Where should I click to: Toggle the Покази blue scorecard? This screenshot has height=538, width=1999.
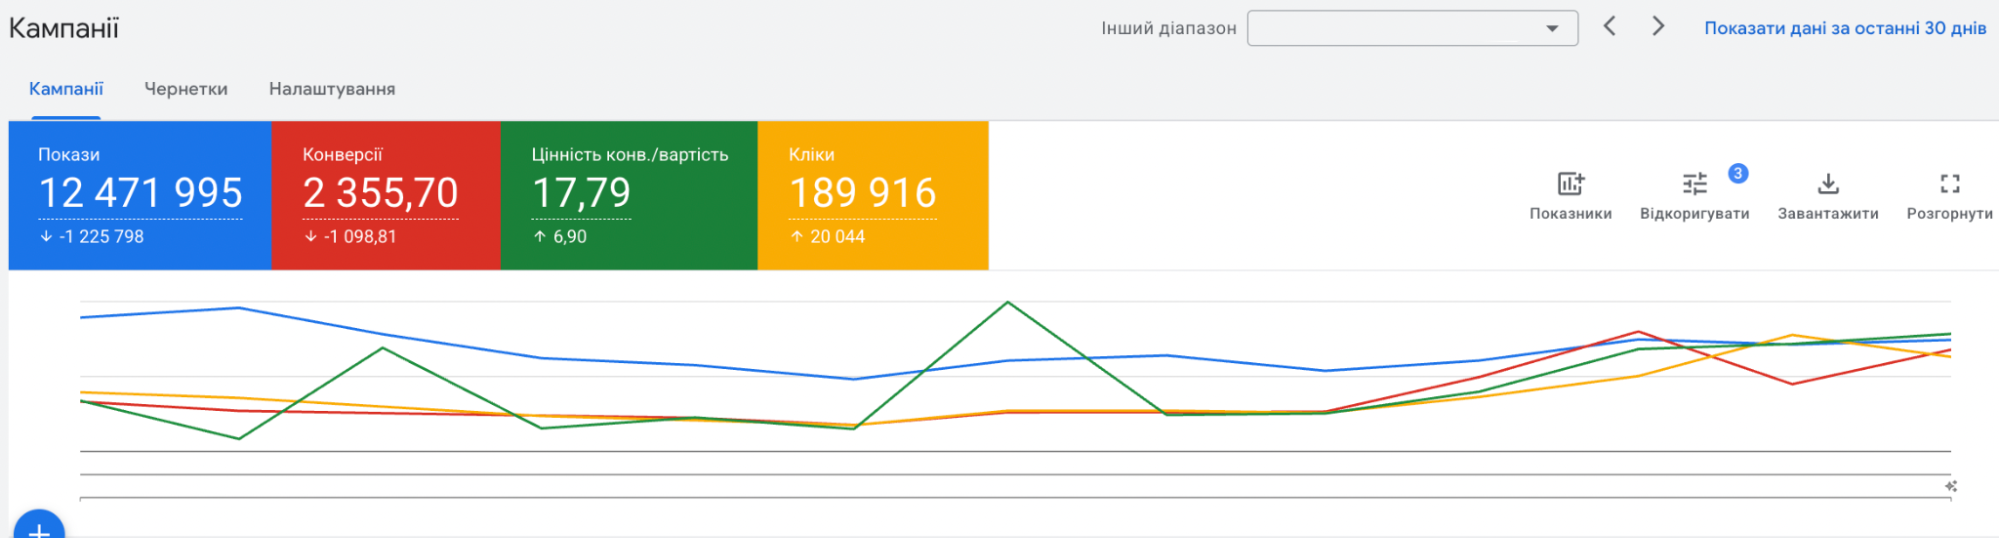[x=140, y=195]
